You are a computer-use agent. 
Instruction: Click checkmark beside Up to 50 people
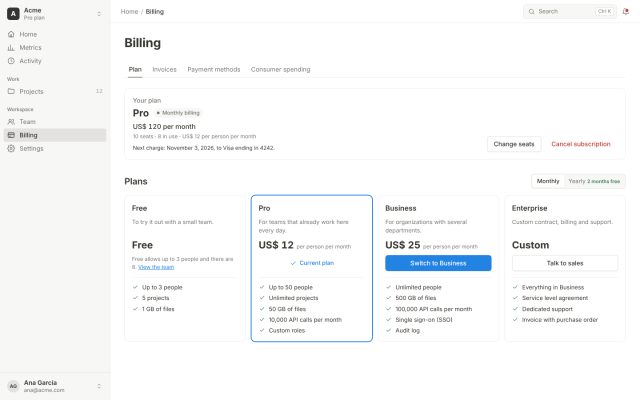pos(262,287)
